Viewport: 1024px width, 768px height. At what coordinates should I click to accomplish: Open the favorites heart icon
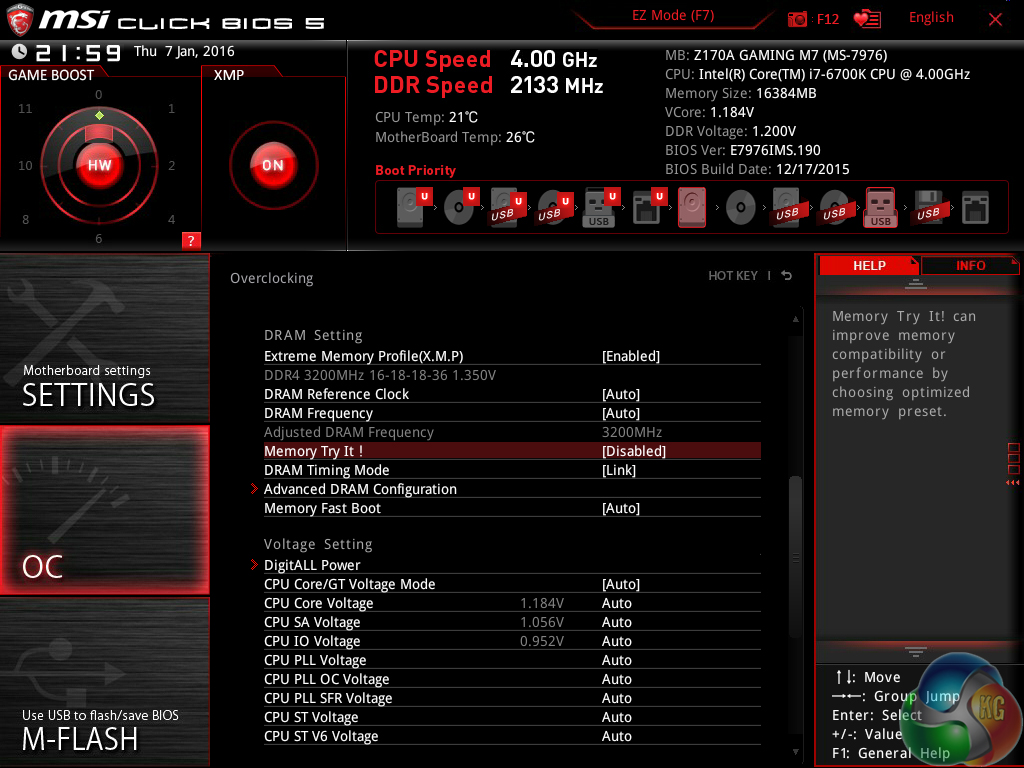pyautogui.click(x=866, y=19)
